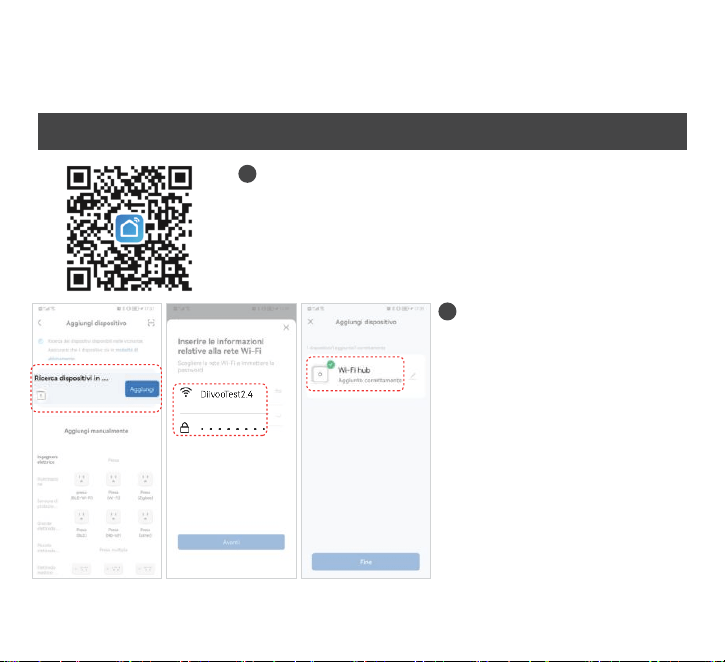This screenshot has height=662, width=725.
Task: Close the Wi-Fi information dialog
Action: 286,327
